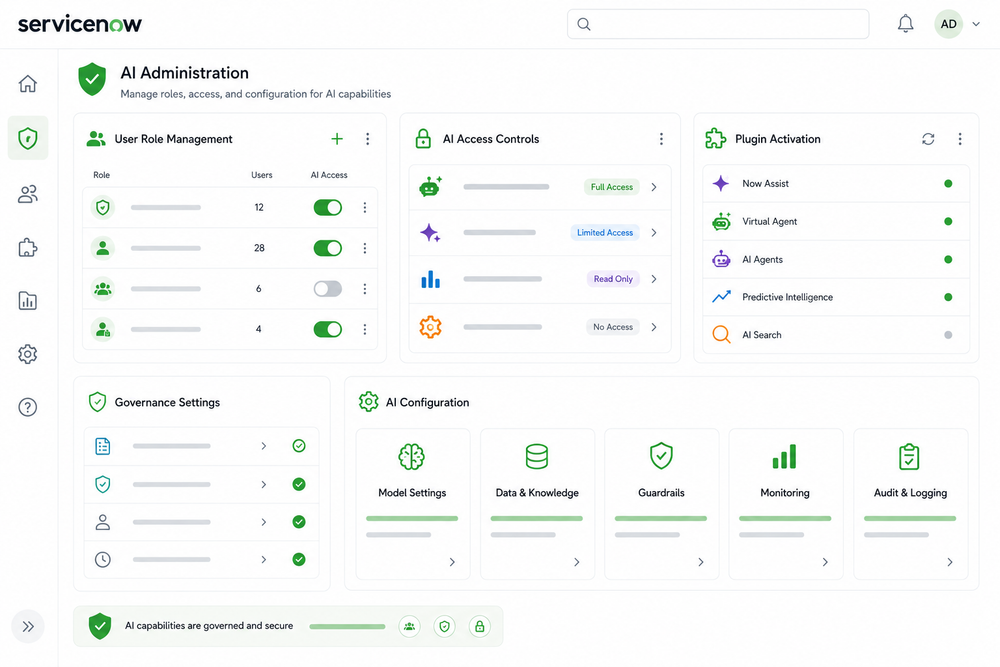Click the ServiceNow logo
1000x667 pixels.
tap(80, 24)
